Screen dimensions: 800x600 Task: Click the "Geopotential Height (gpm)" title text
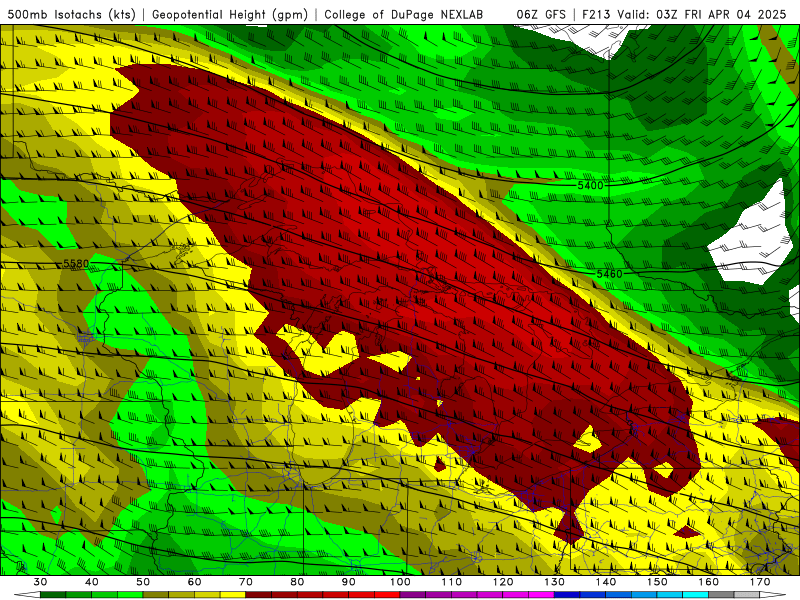(x=230, y=14)
